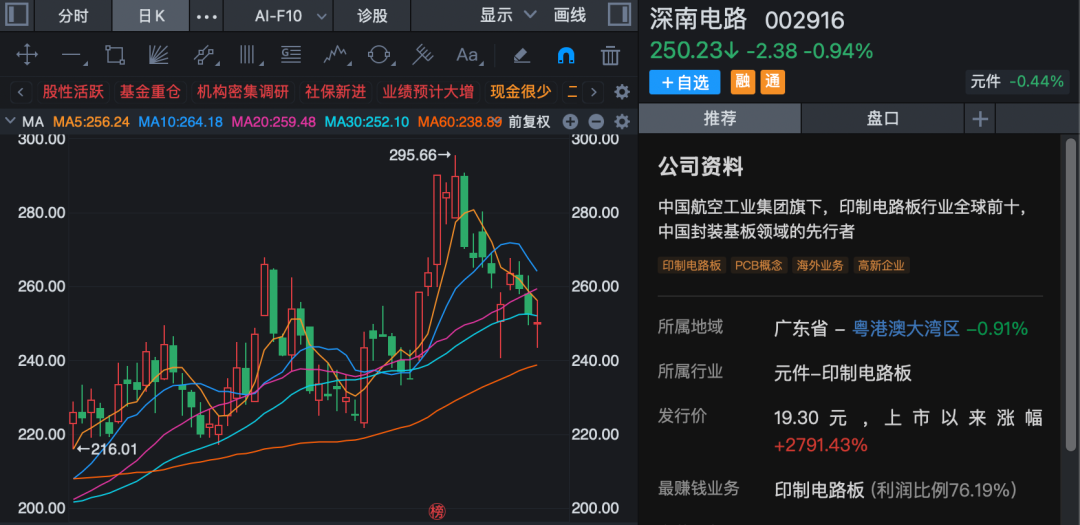Pick the wave pattern drawing tool
Viewport: 1080px width, 525px height.
(335, 54)
